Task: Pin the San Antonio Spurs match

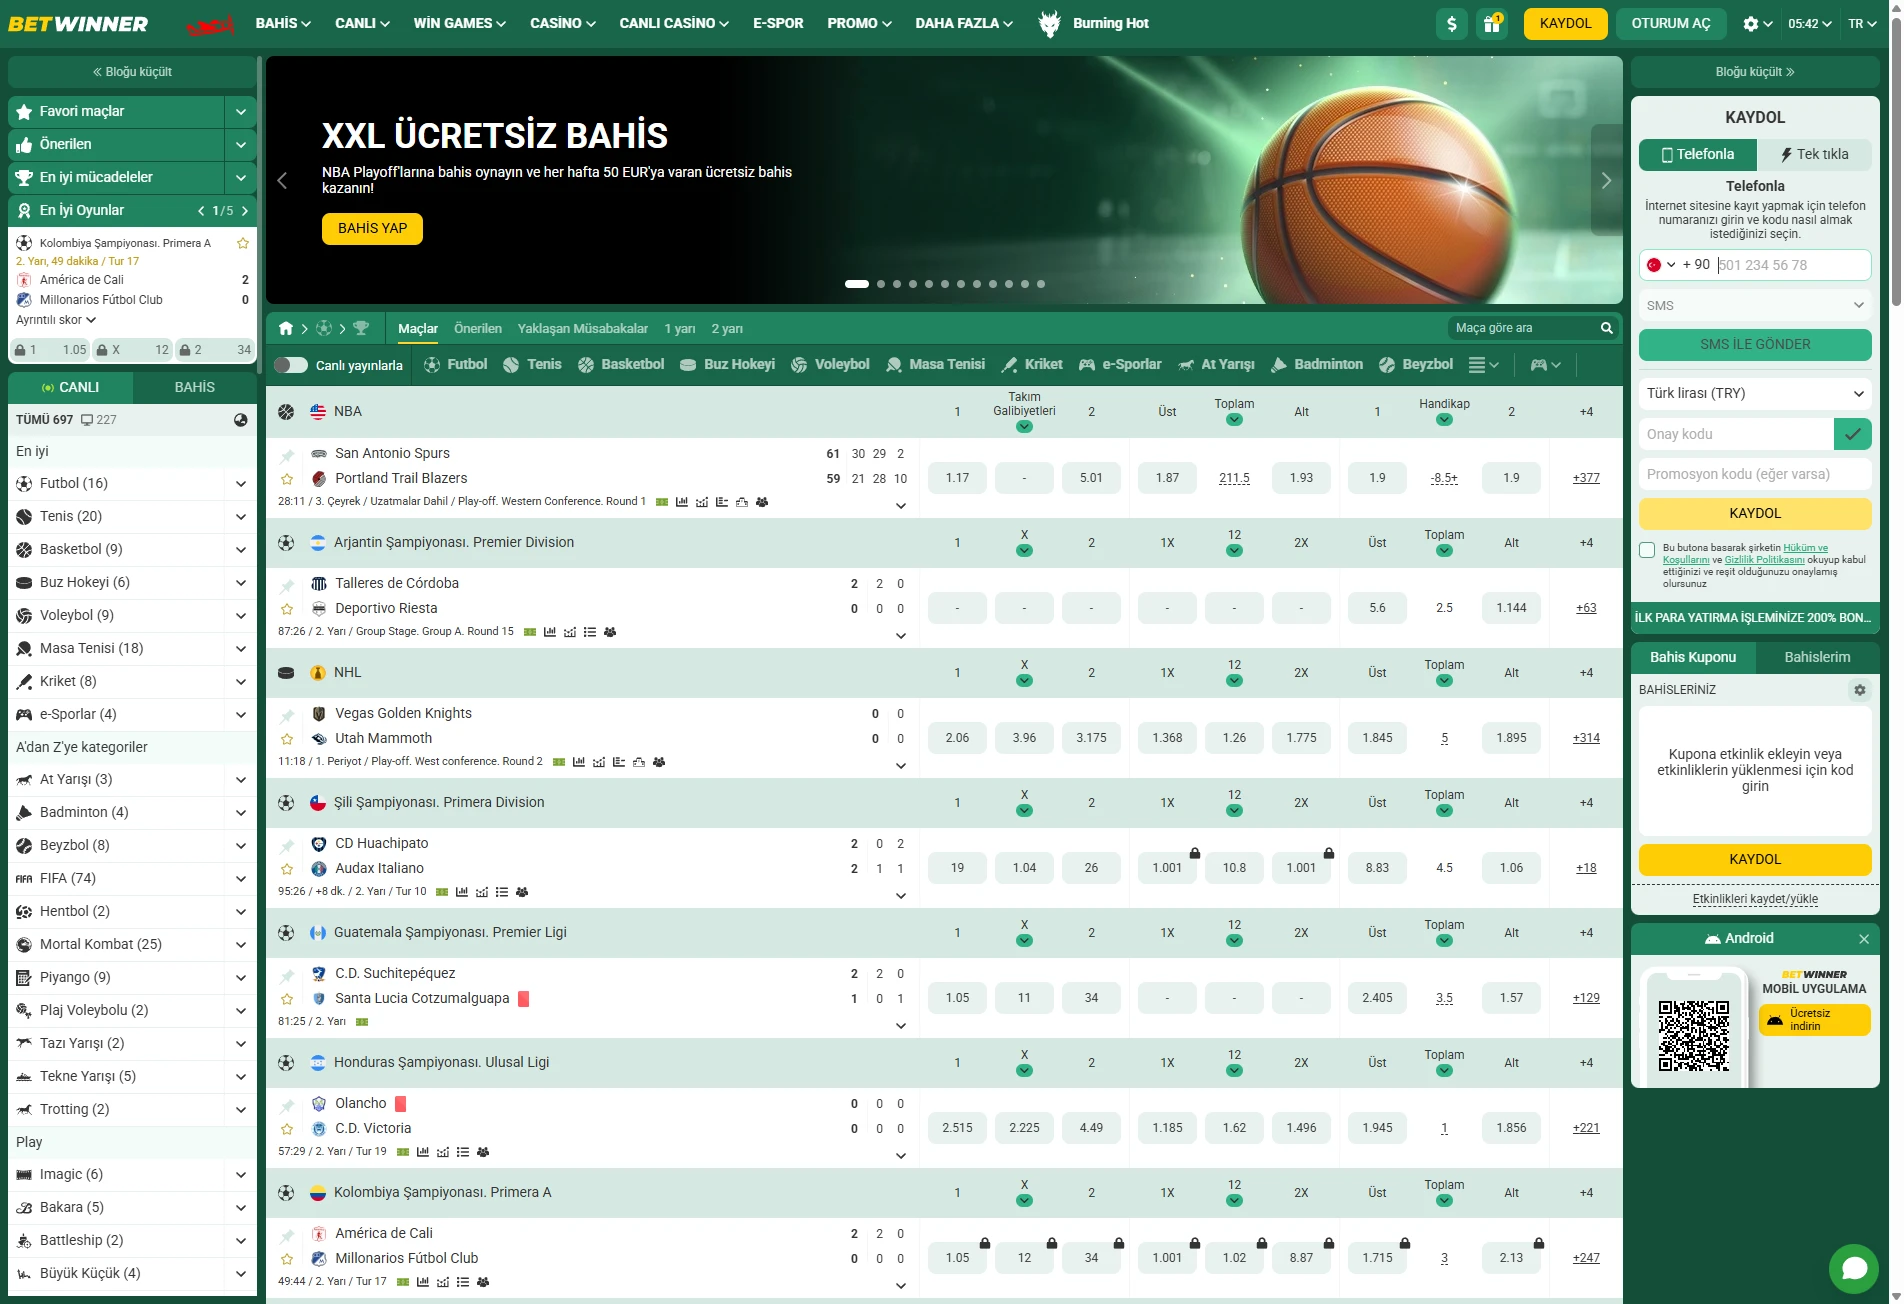Action: 287,455
